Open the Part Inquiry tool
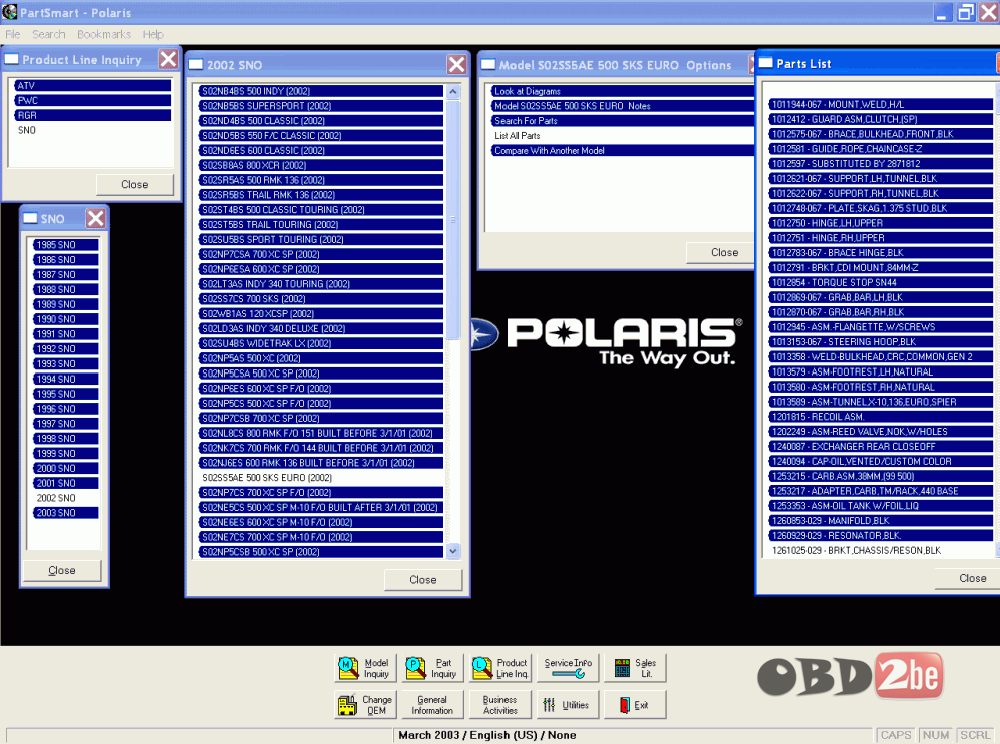Image resolution: width=1000 pixels, height=744 pixels. tap(432, 667)
